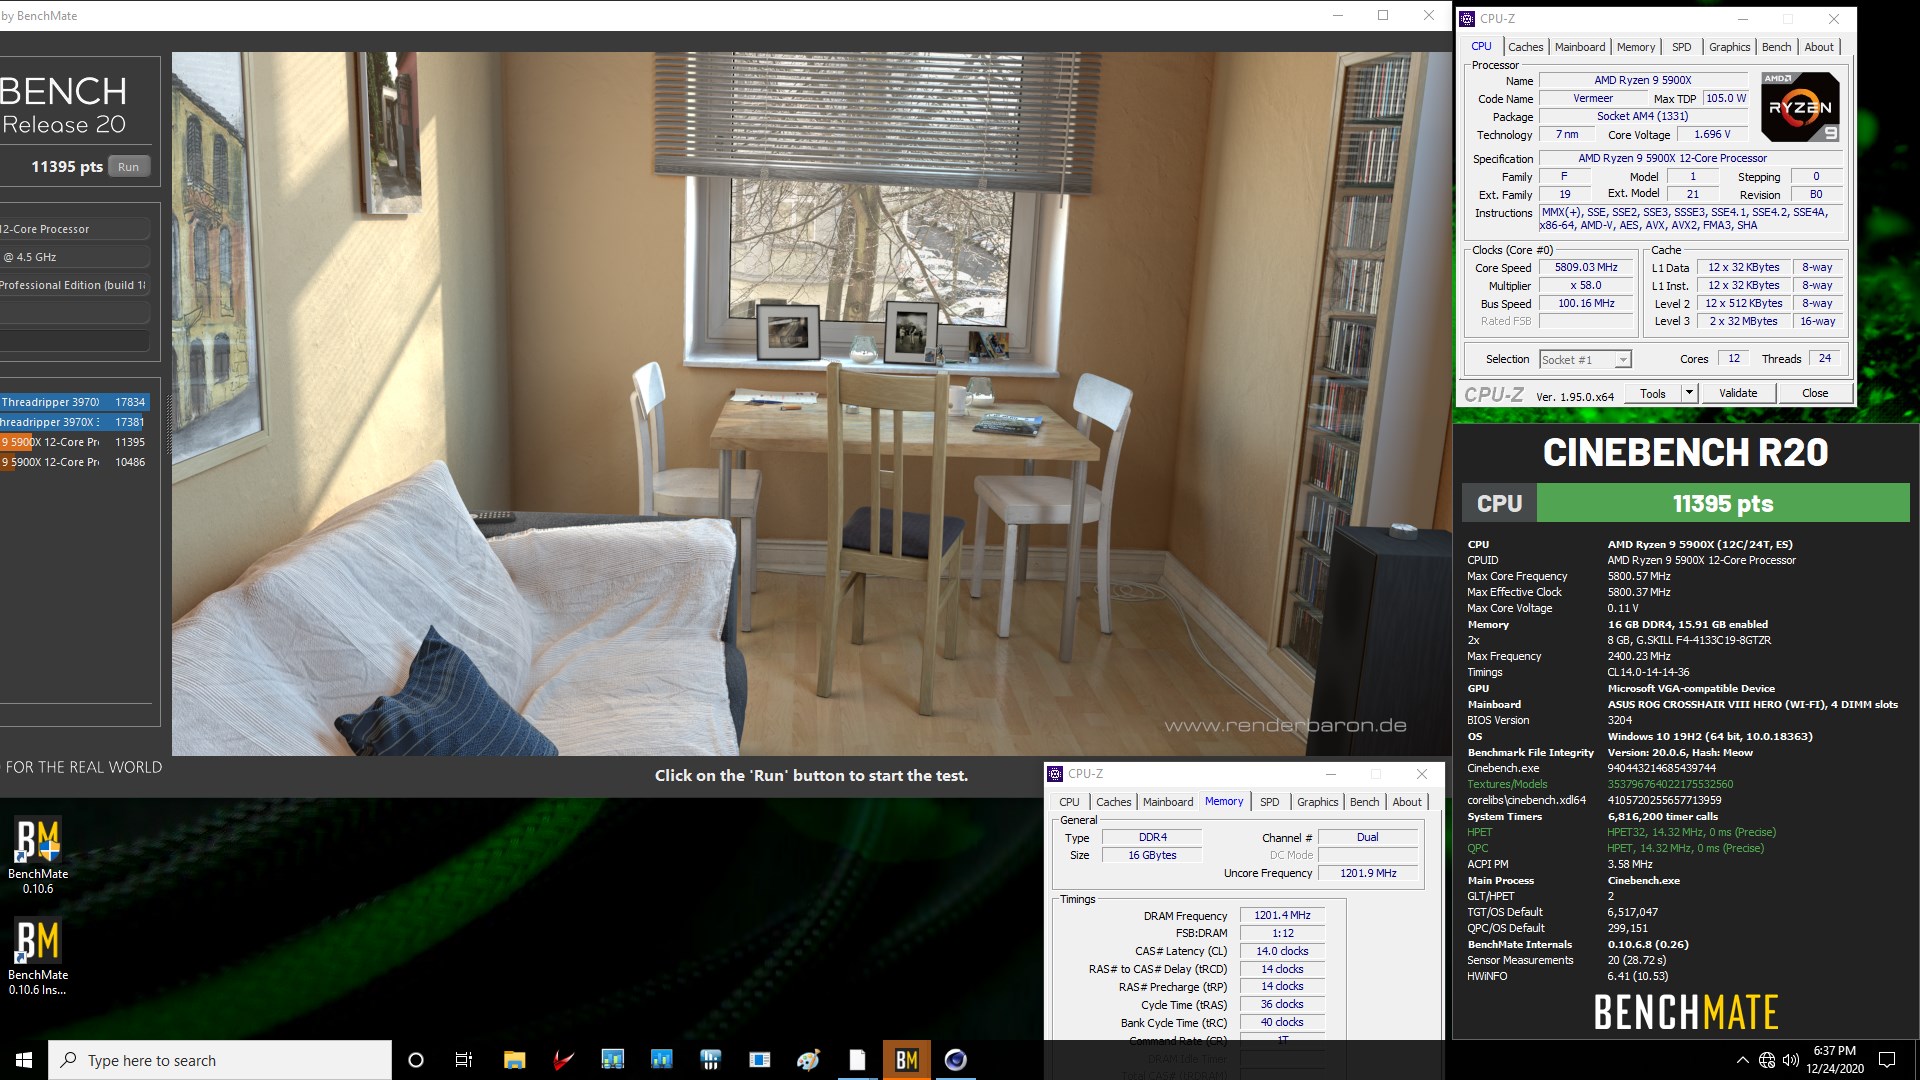This screenshot has height=1080, width=1920.
Task: Click the Multiplier x 58.0 value
Action: [x=1586, y=285]
